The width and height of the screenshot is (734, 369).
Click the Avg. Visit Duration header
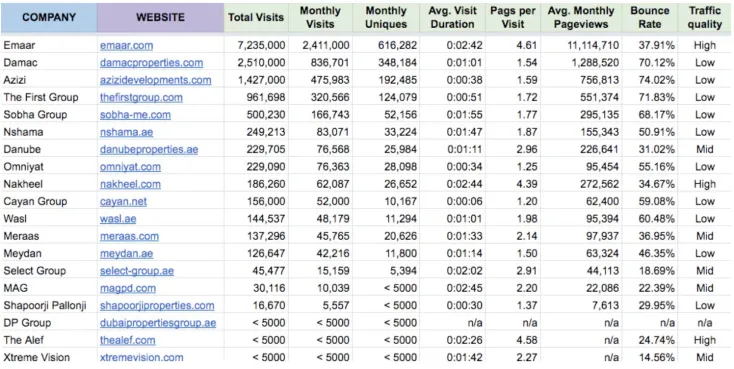click(453, 17)
